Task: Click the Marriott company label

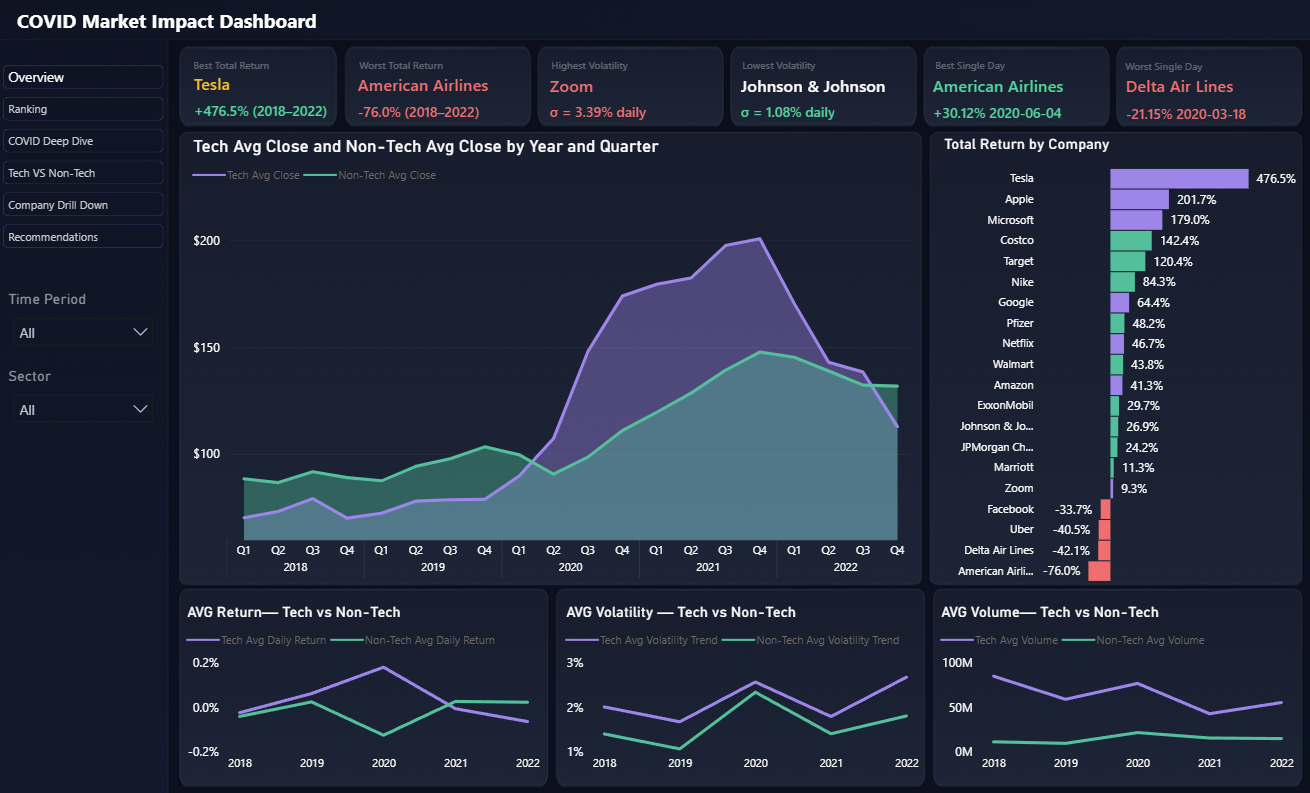Action: click(1014, 468)
